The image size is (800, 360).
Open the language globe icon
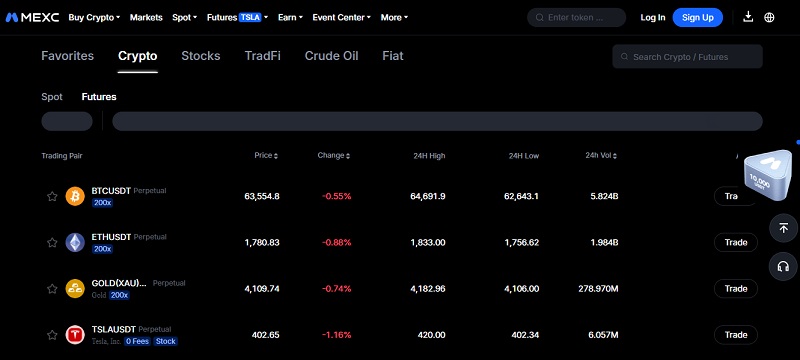pos(769,17)
